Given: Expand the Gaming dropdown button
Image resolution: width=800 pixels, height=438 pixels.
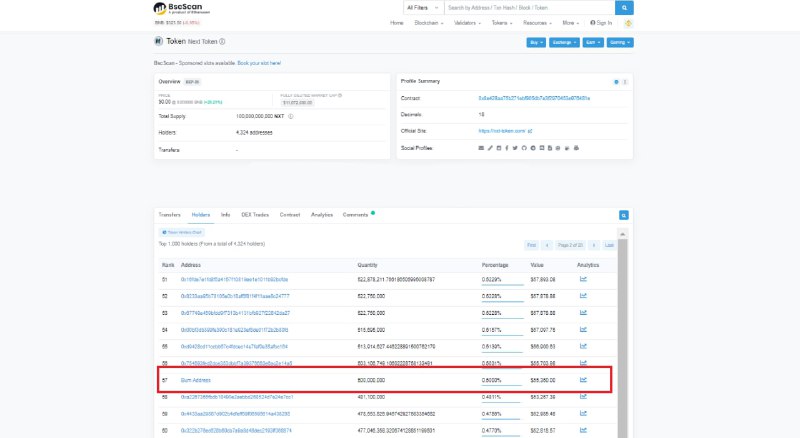Looking at the screenshot, I should pyautogui.click(x=620, y=42).
